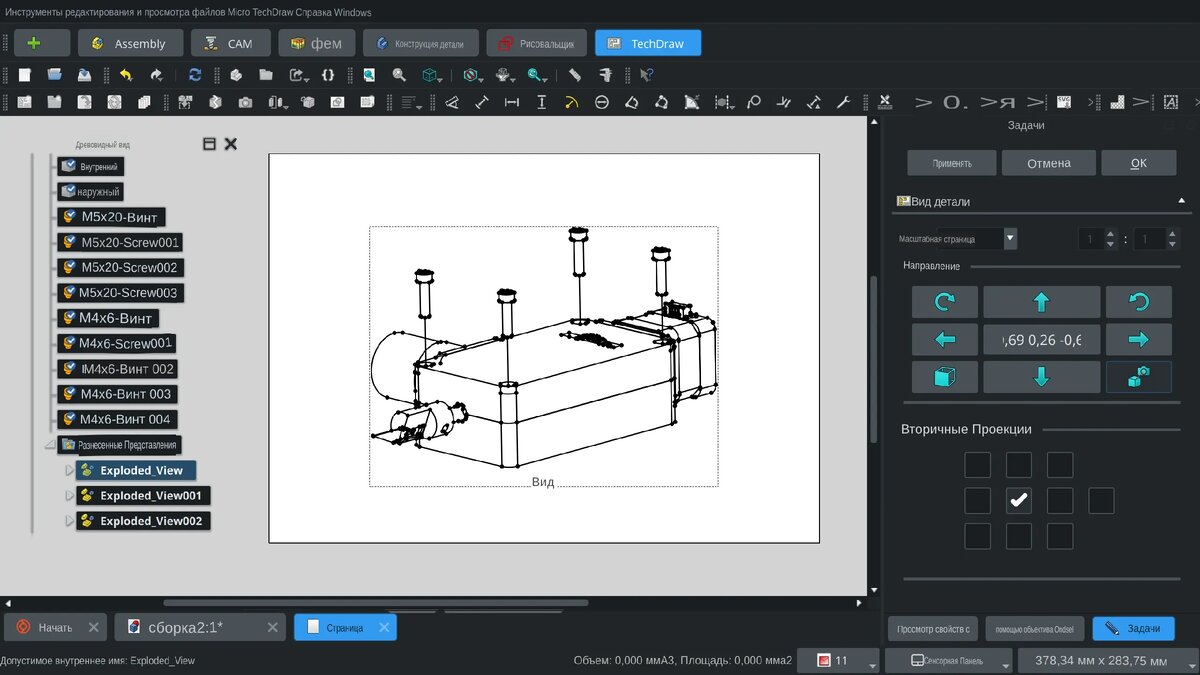Check the top-left secondary projection box
This screenshot has height=675, width=1200.
click(x=977, y=465)
